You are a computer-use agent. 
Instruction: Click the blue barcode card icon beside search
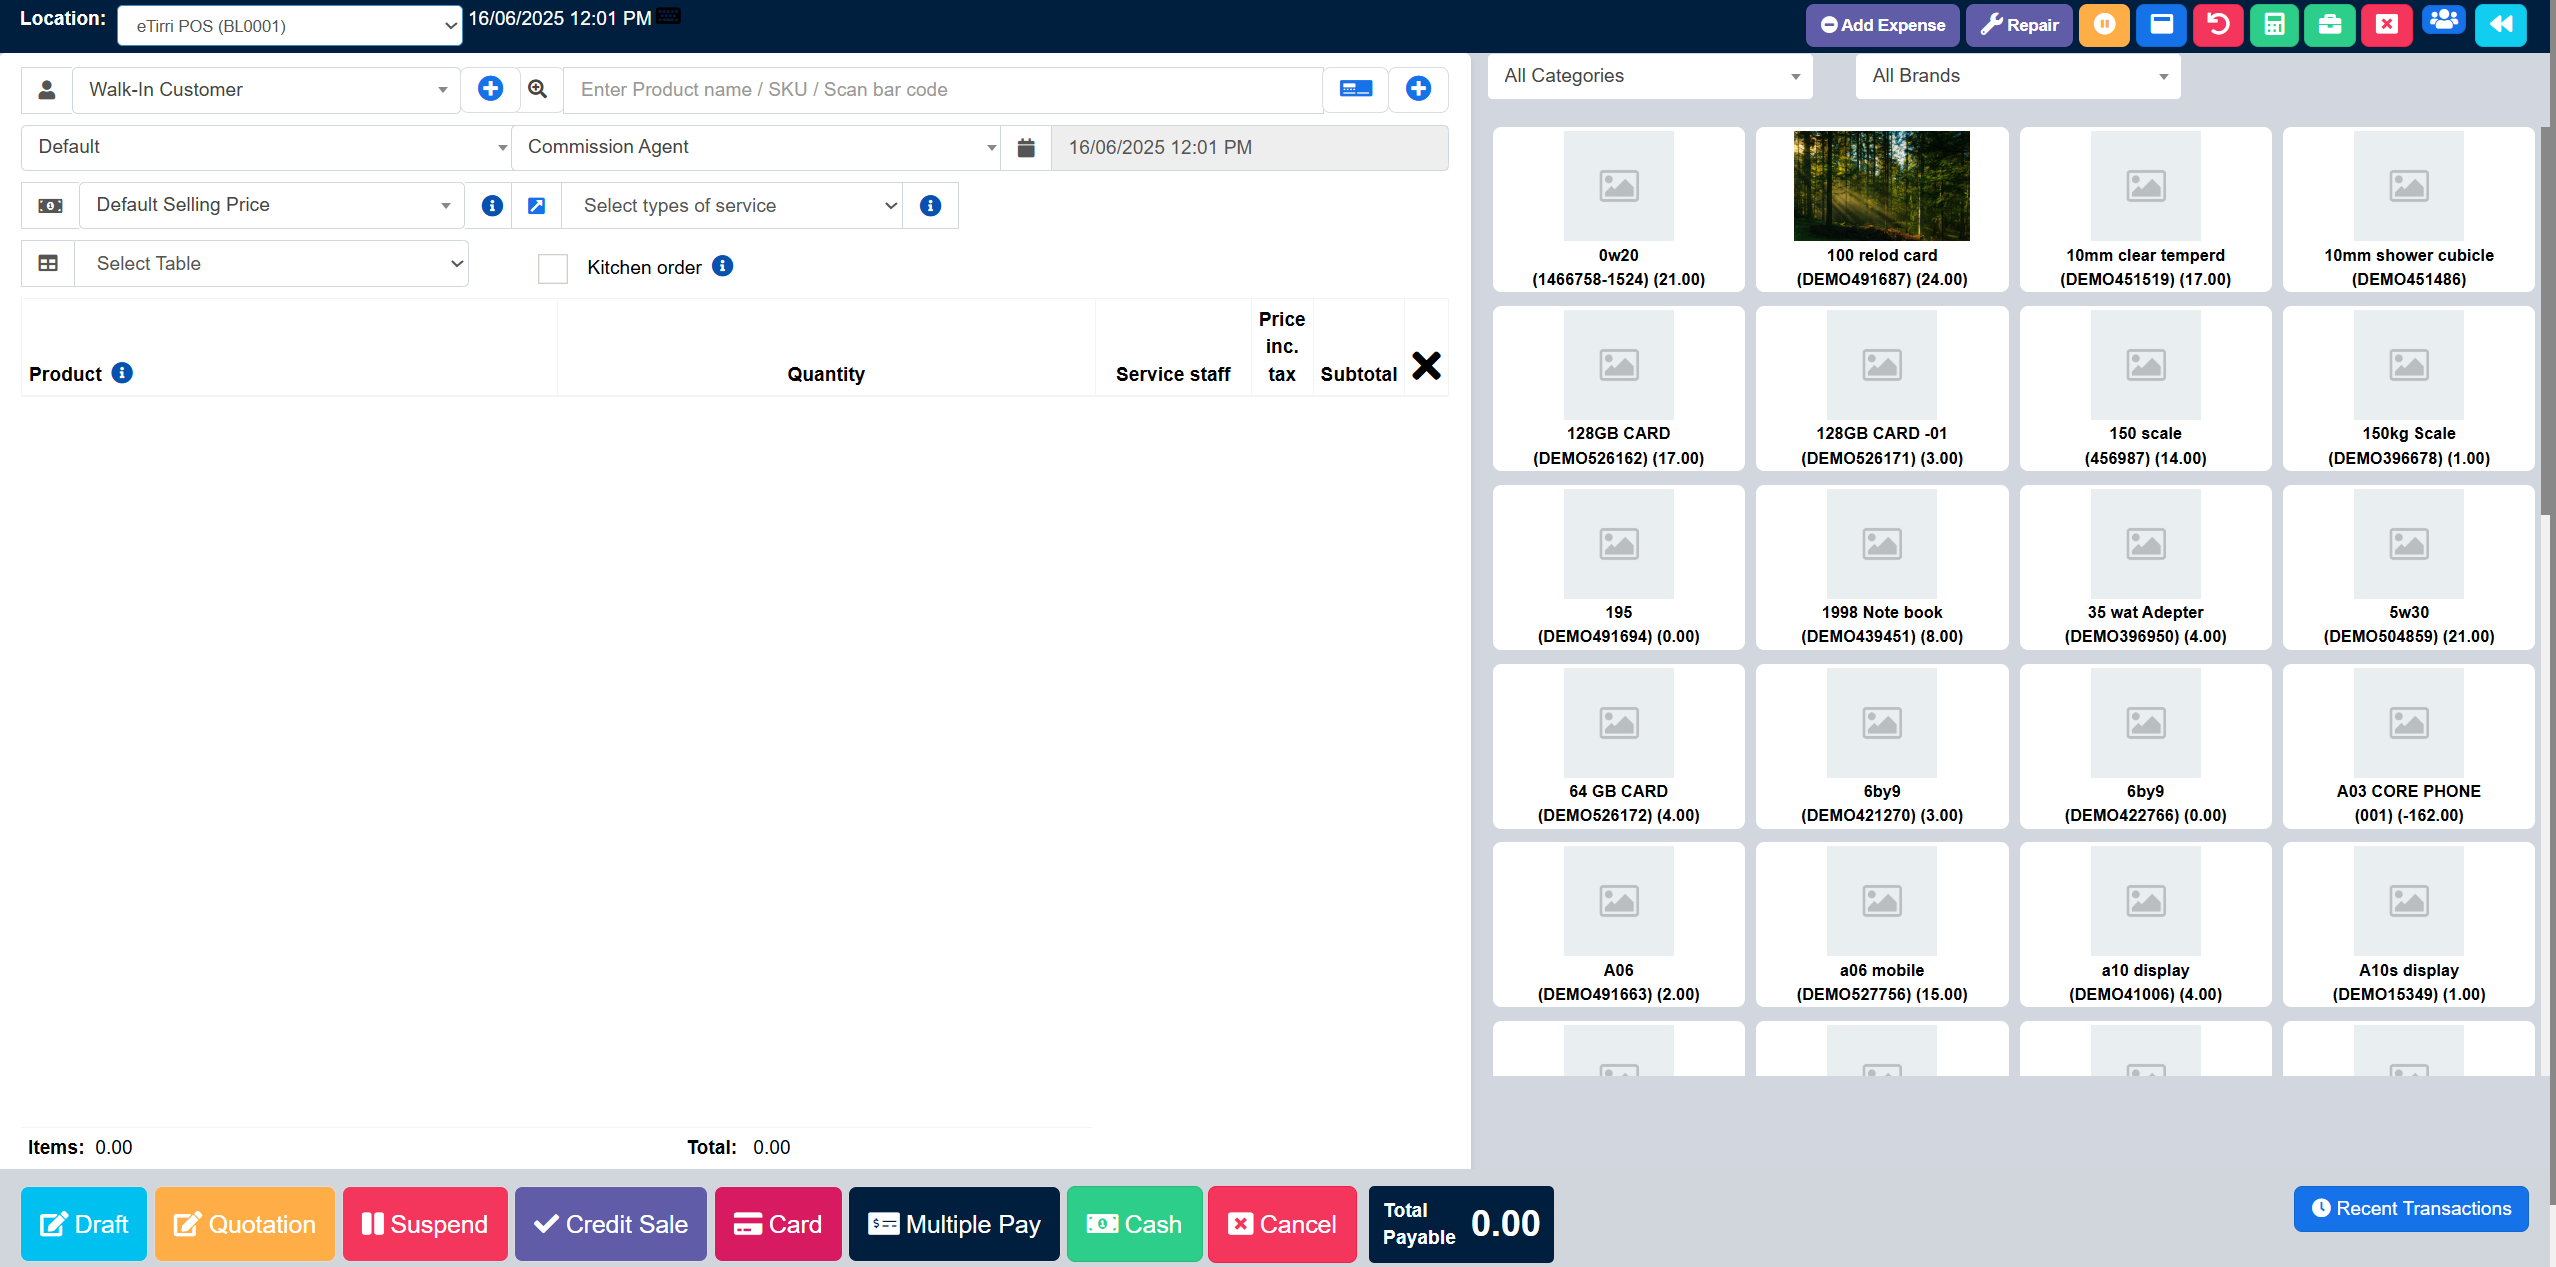1355,89
